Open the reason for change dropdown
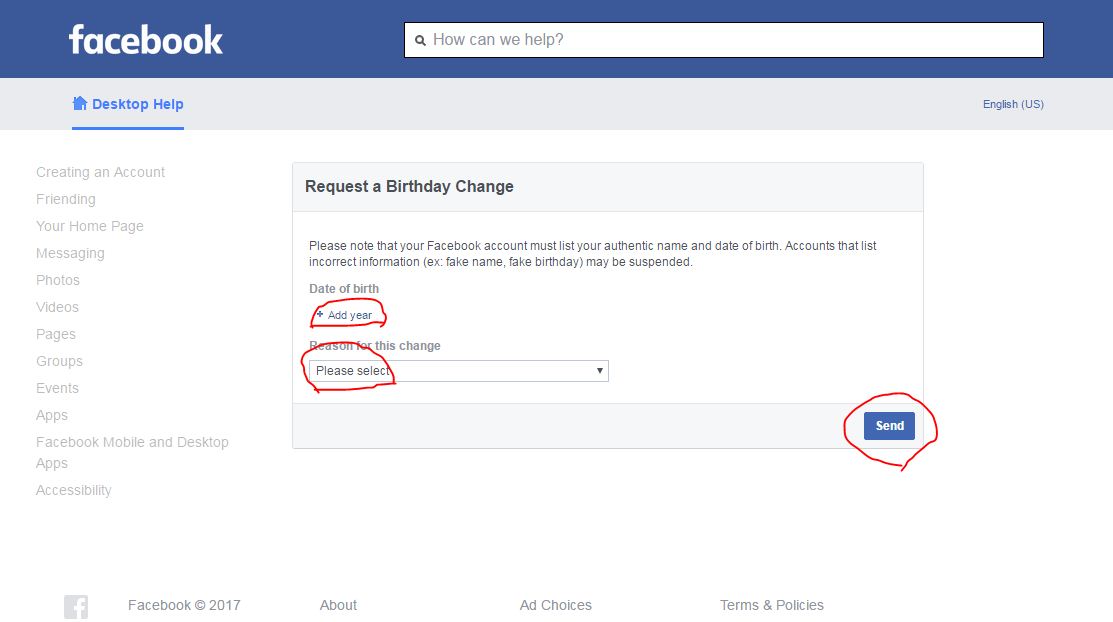The width and height of the screenshot is (1113, 622). coord(458,371)
